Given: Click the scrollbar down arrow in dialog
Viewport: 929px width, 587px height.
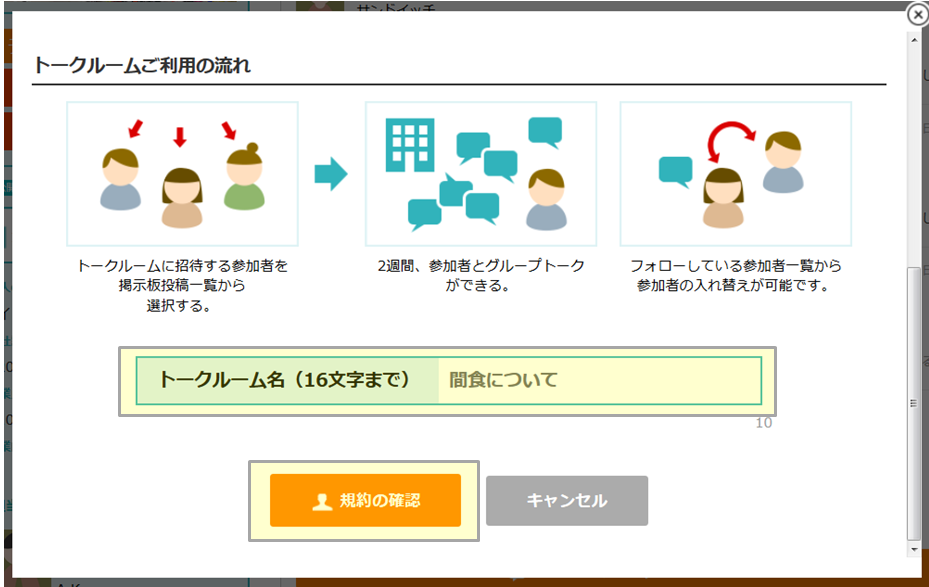Looking at the screenshot, I should [x=913, y=549].
